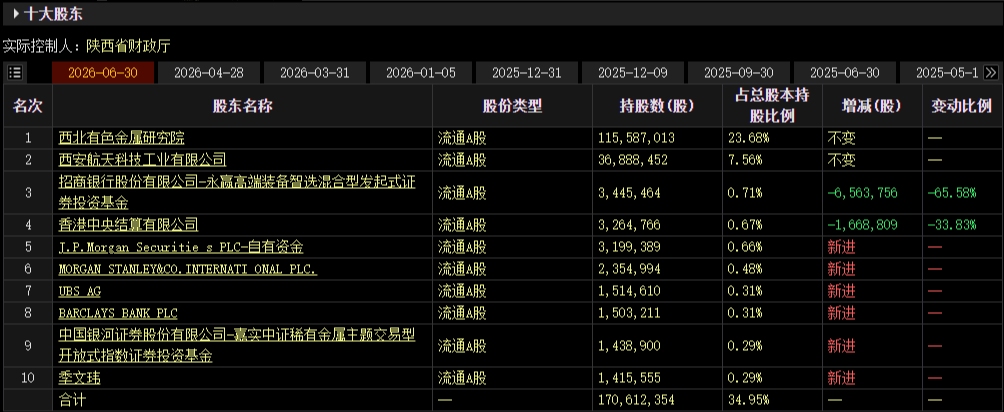Select the 2025-12-09 tab

click(x=633, y=72)
